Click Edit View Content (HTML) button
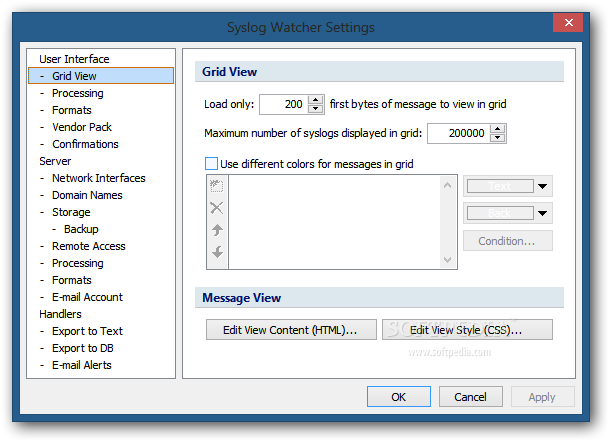 coord(291,330)
